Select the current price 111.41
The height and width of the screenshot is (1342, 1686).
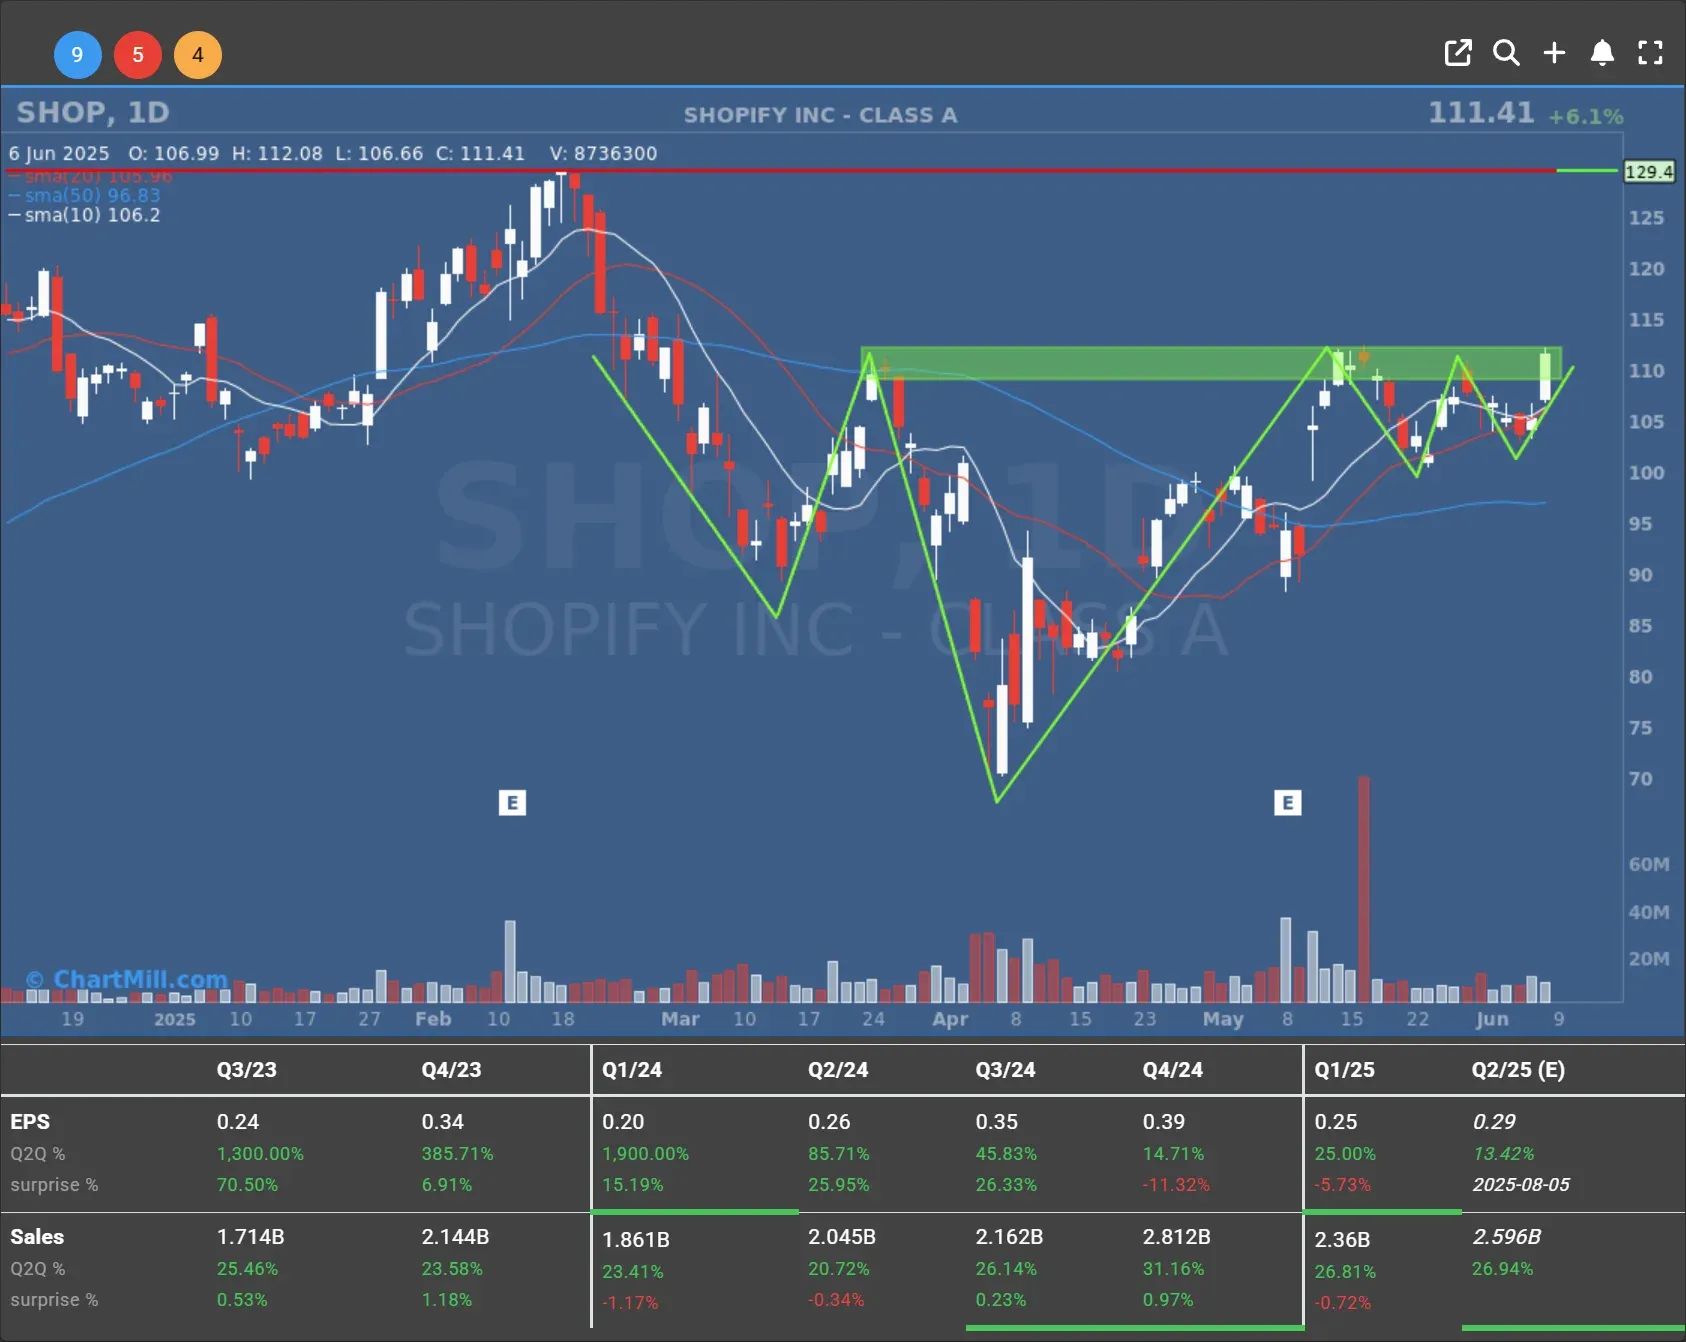pyautogui.click(x=1481, y=112)
